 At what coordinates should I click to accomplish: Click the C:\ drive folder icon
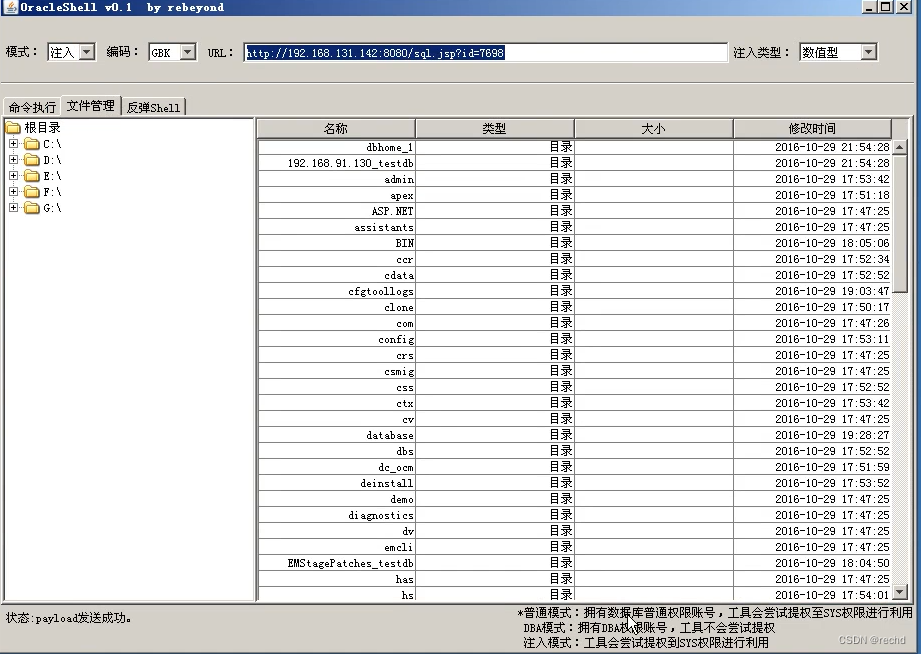click(32, 143)
